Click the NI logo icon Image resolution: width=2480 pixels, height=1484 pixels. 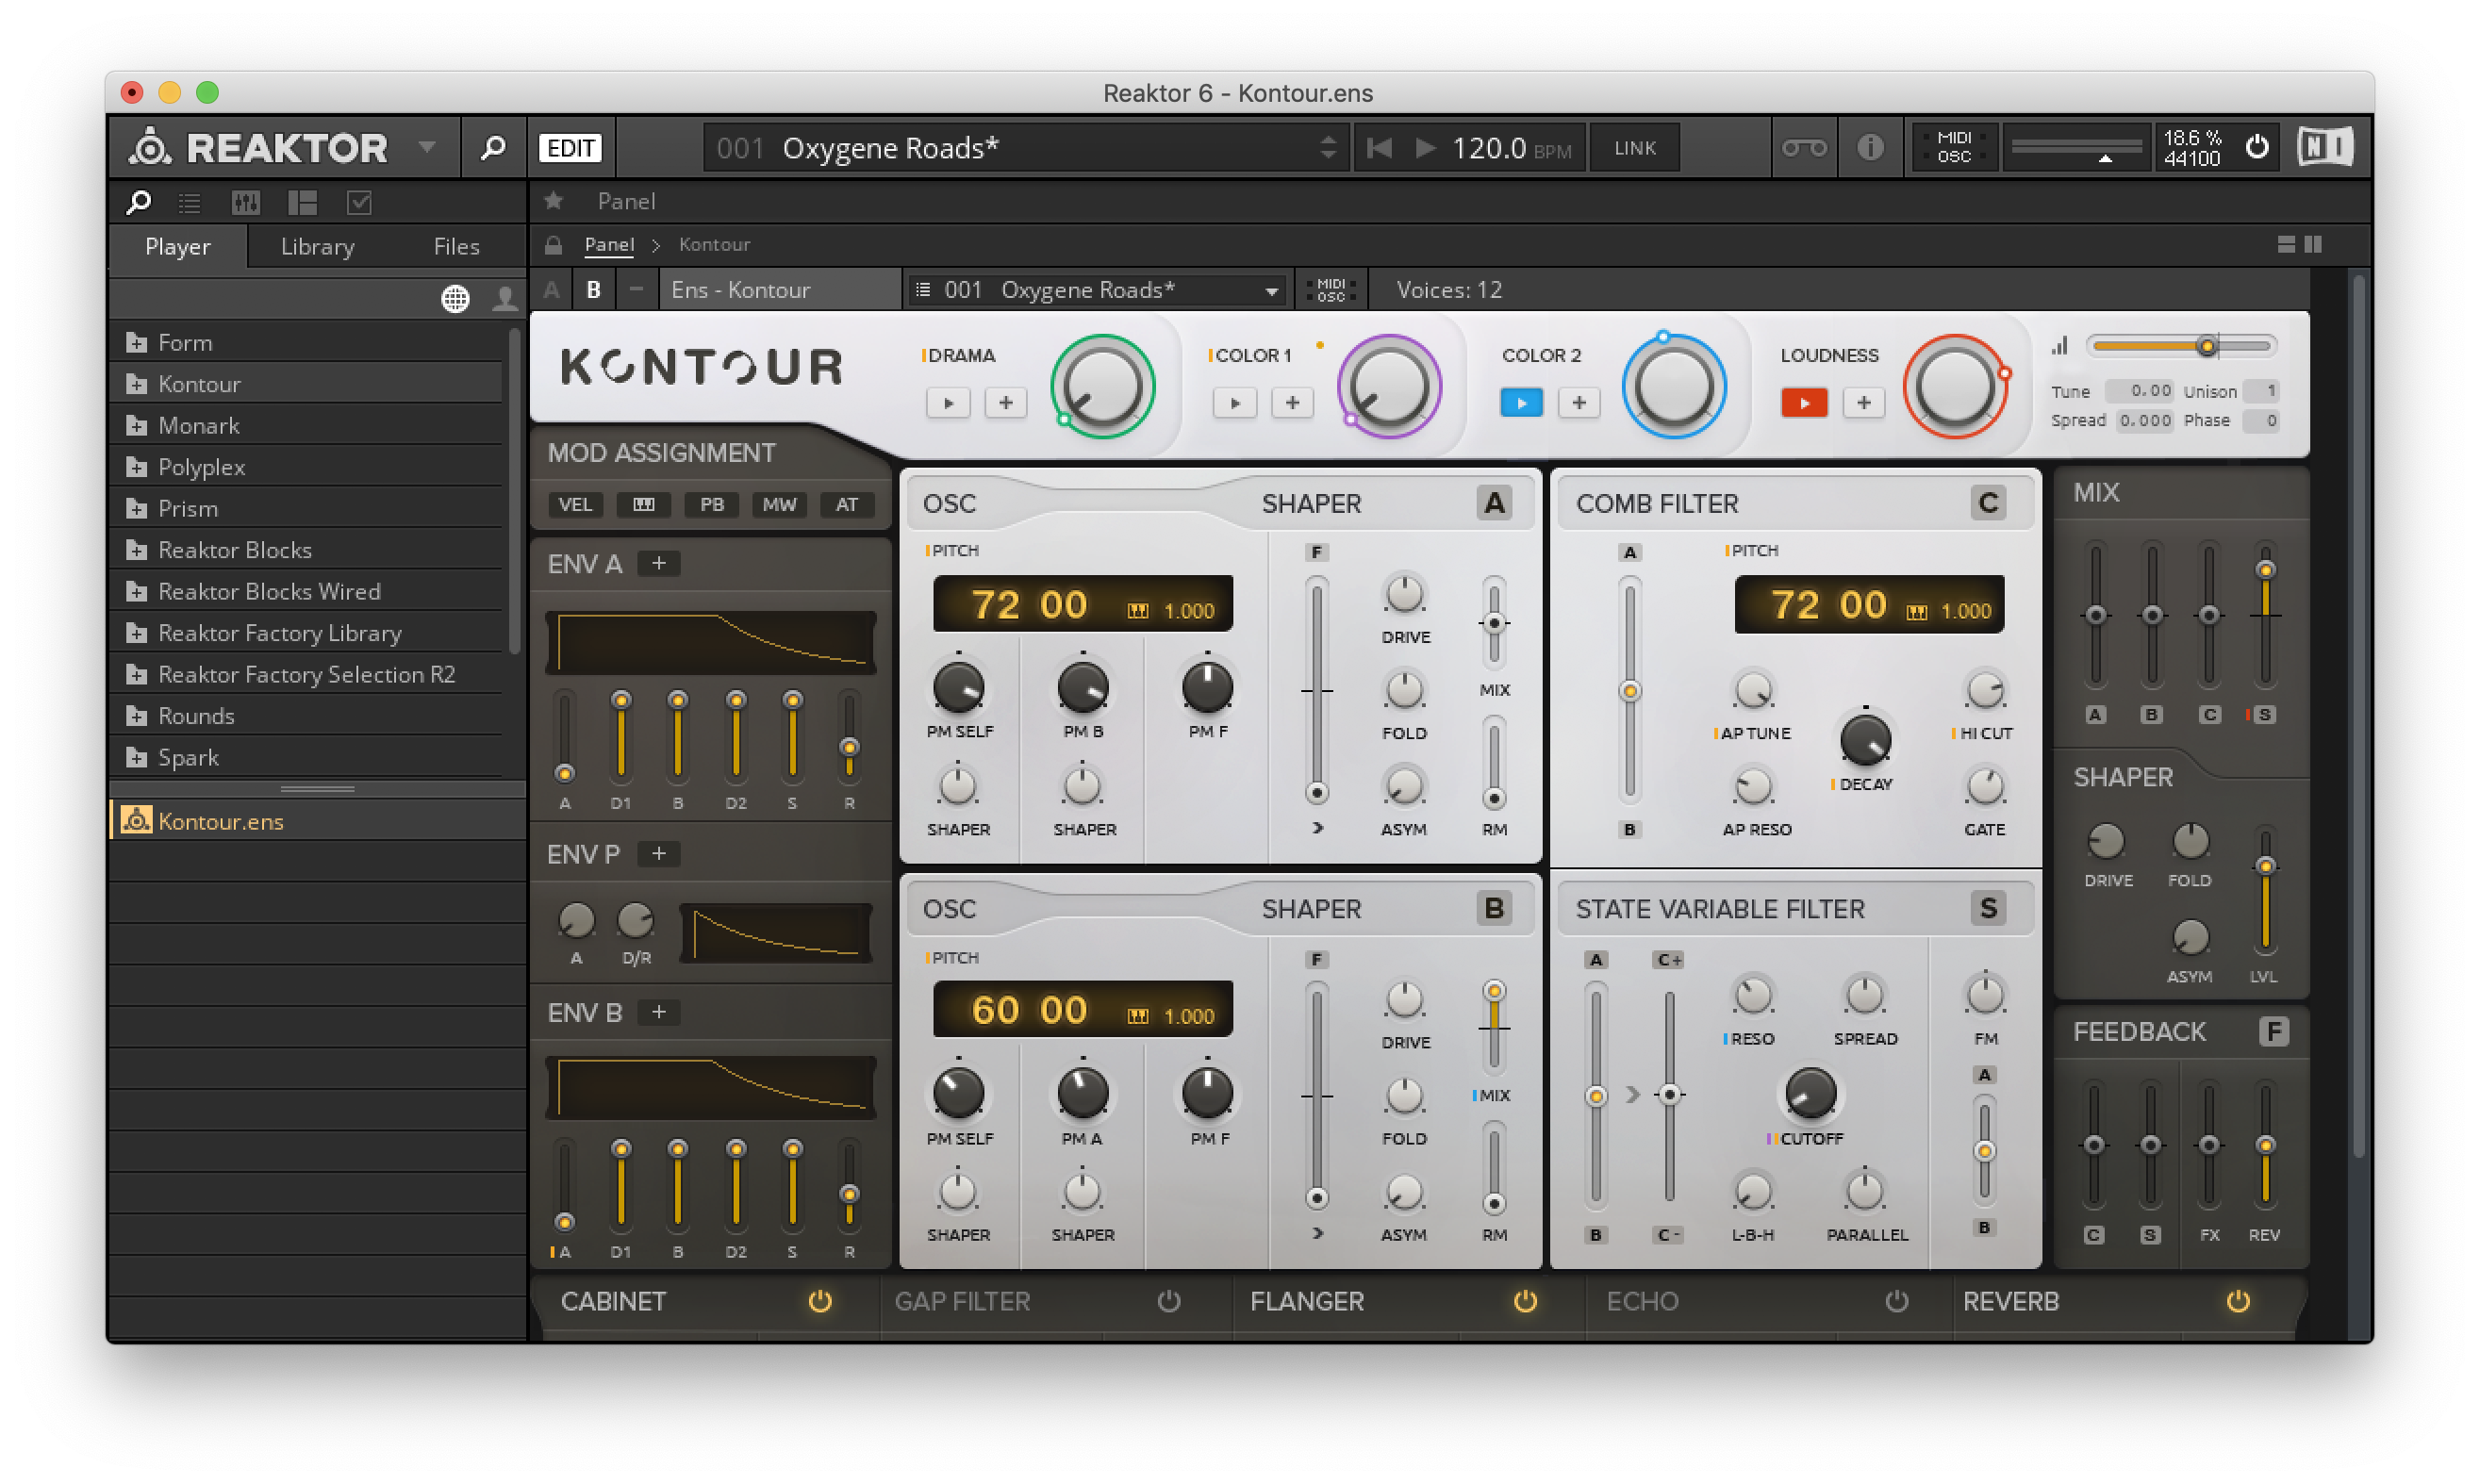tap(2325, 147)
